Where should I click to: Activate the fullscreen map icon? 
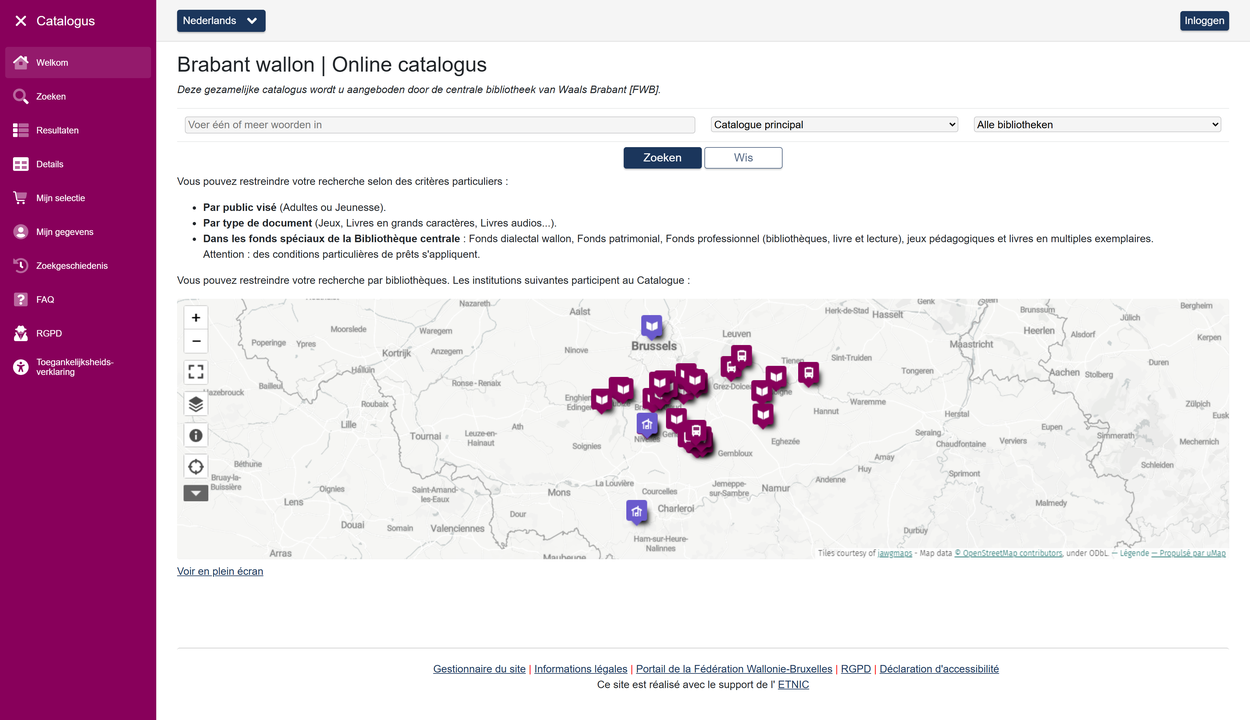point(196,371)
